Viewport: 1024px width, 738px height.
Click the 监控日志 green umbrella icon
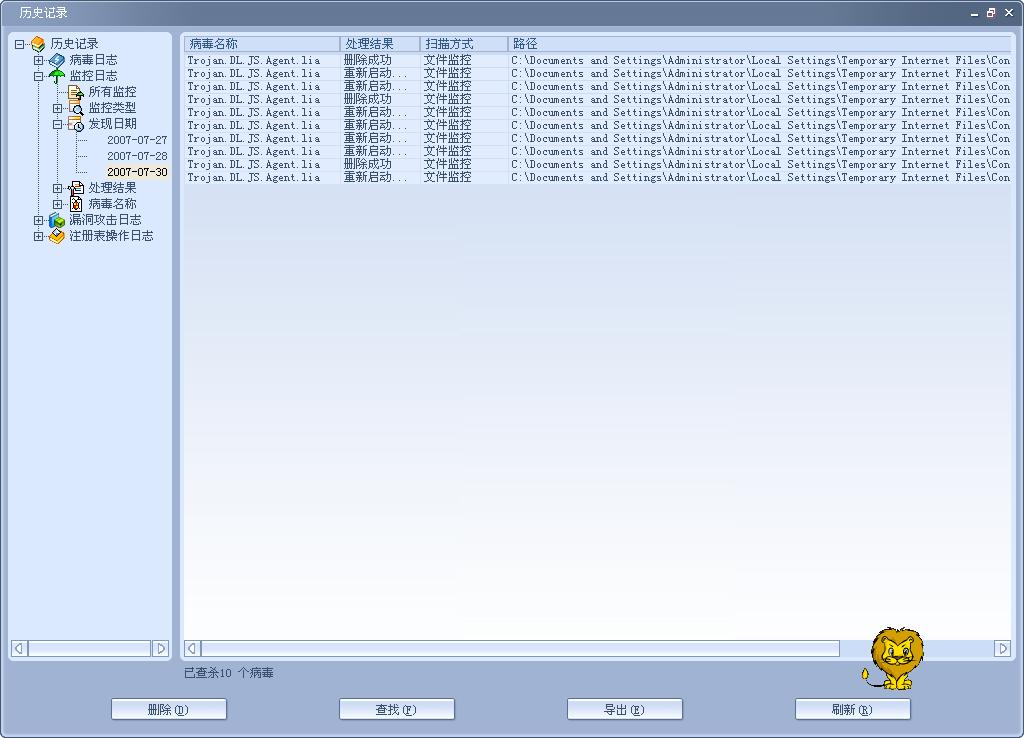[x=57, y=76]
